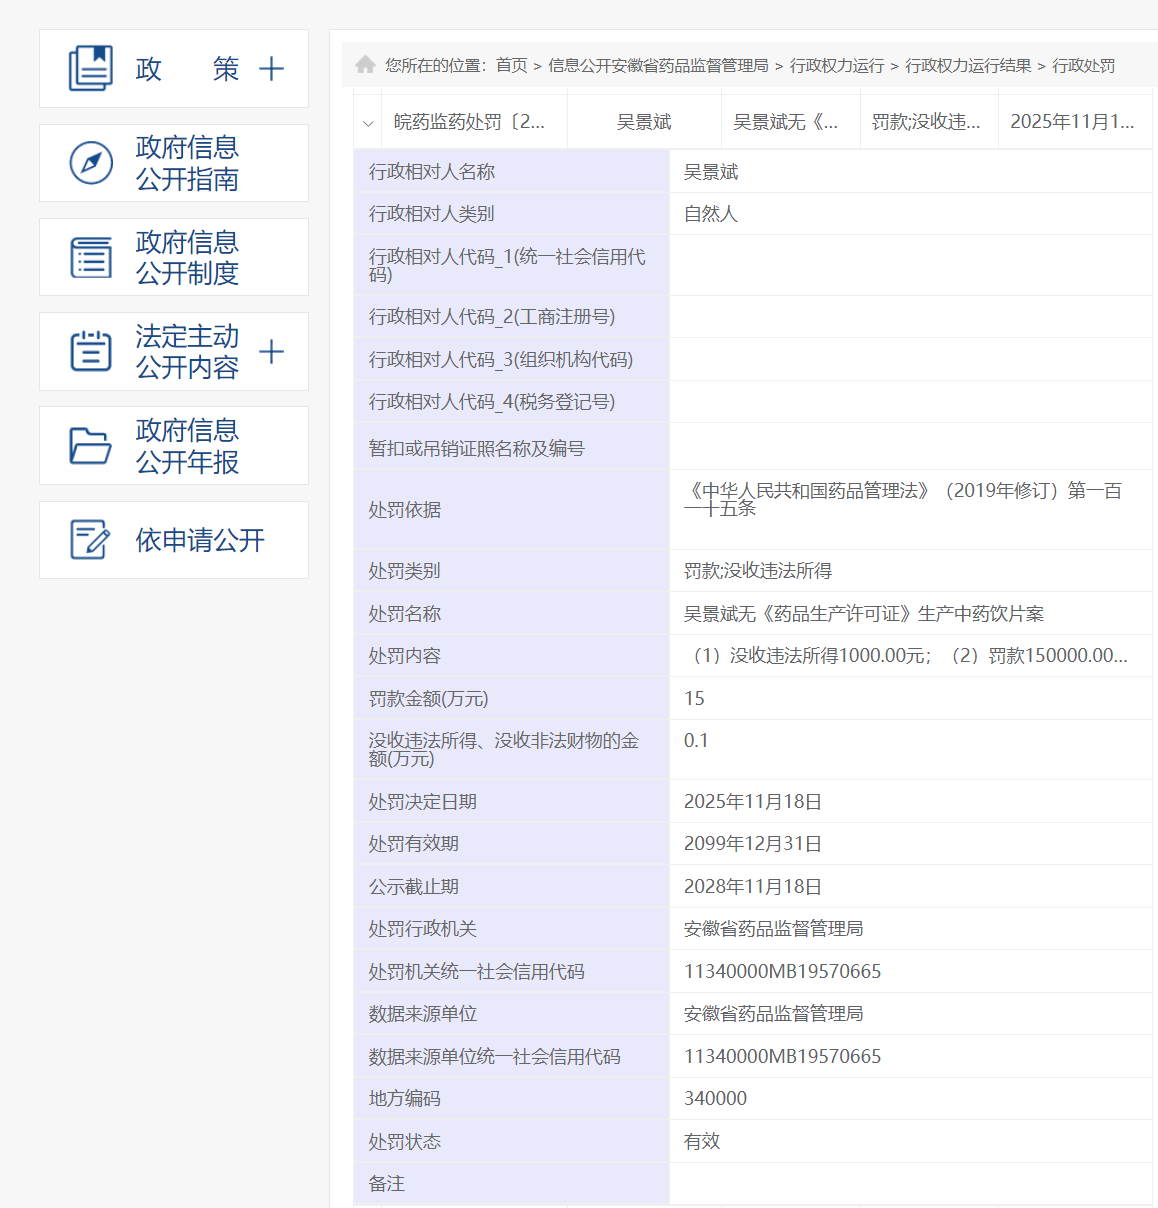Click the 处罚状态 value 有效

702,1142
